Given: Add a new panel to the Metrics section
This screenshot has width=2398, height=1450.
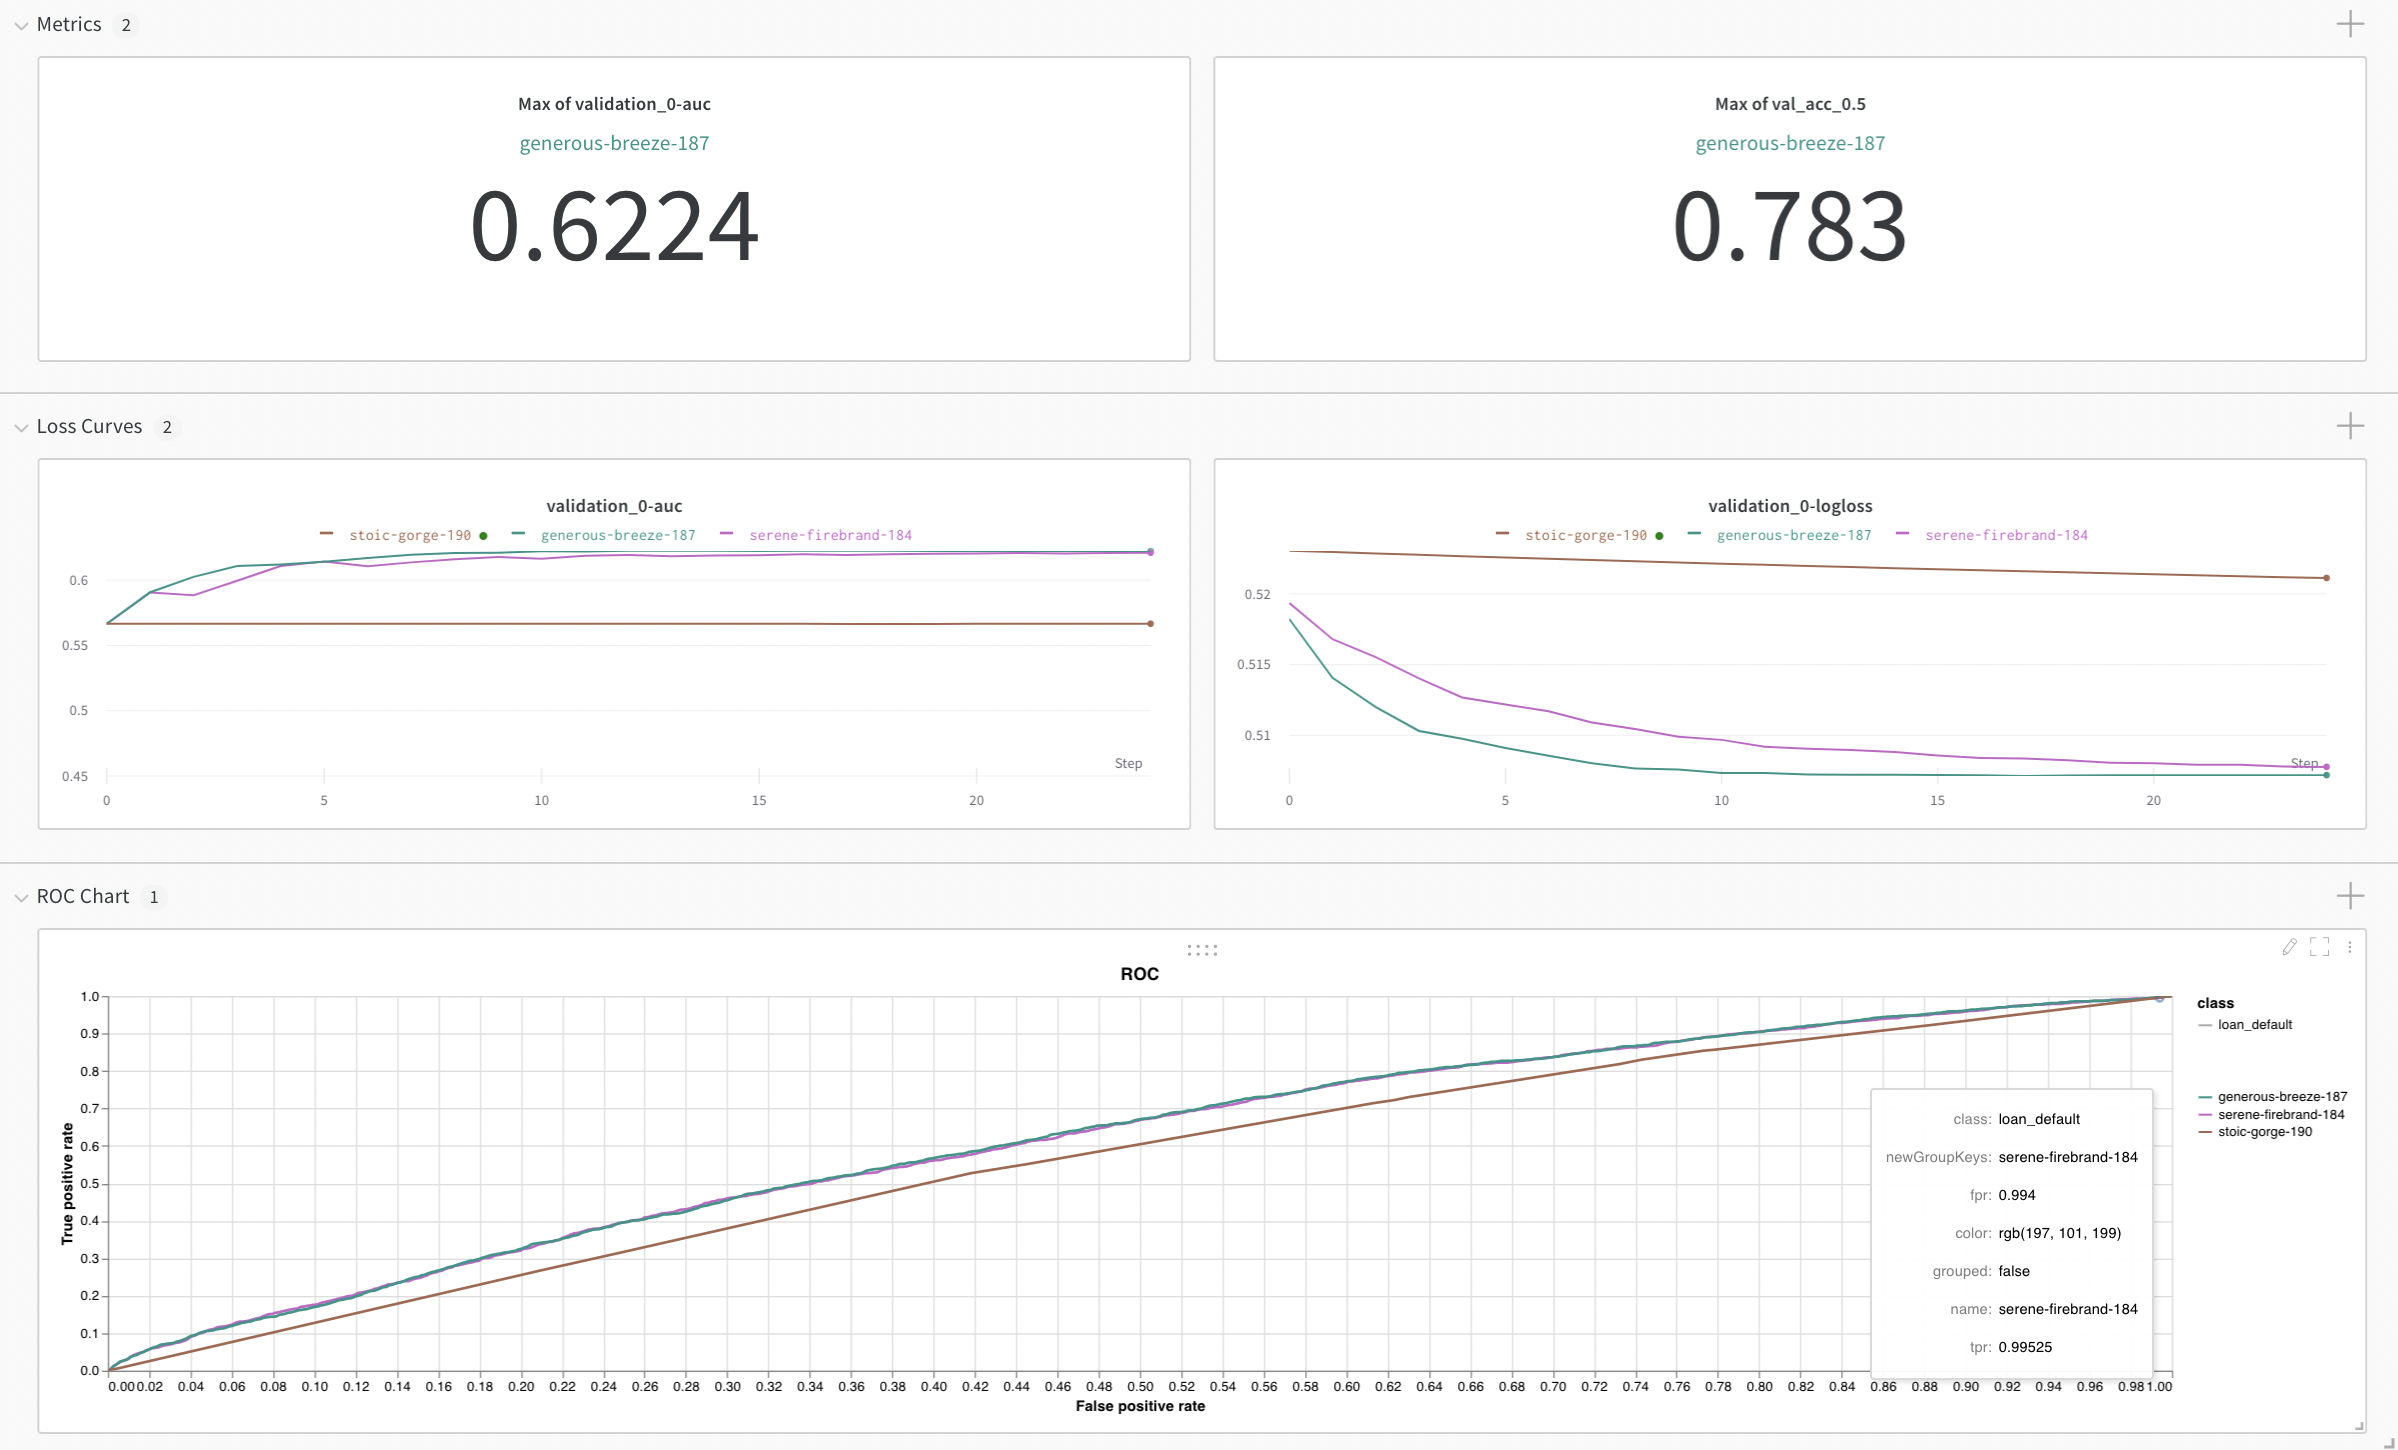Looking at the screenshot, I should coord(2351,23).
